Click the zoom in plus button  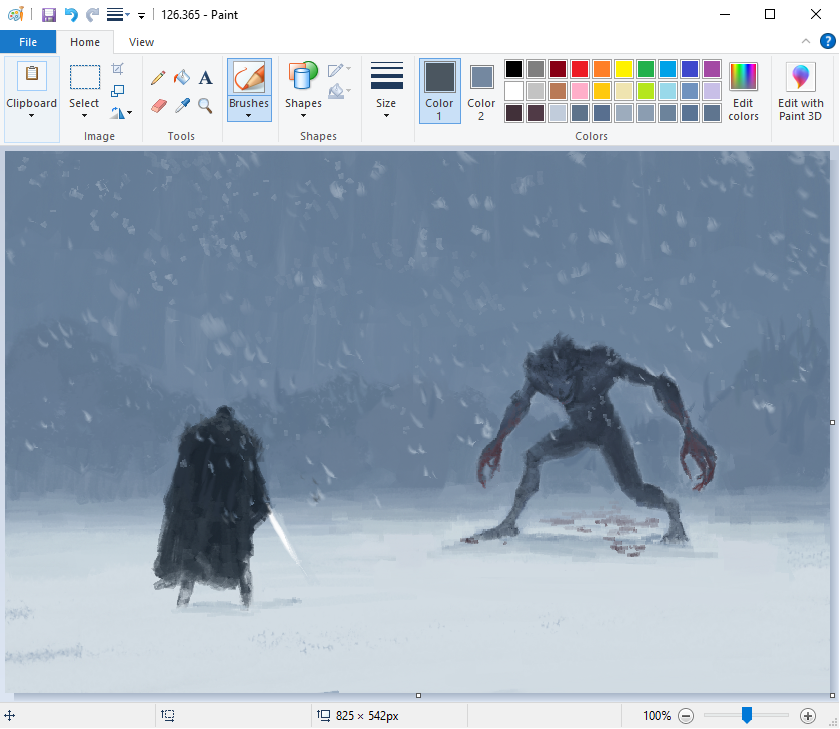(x=808, y=716)
